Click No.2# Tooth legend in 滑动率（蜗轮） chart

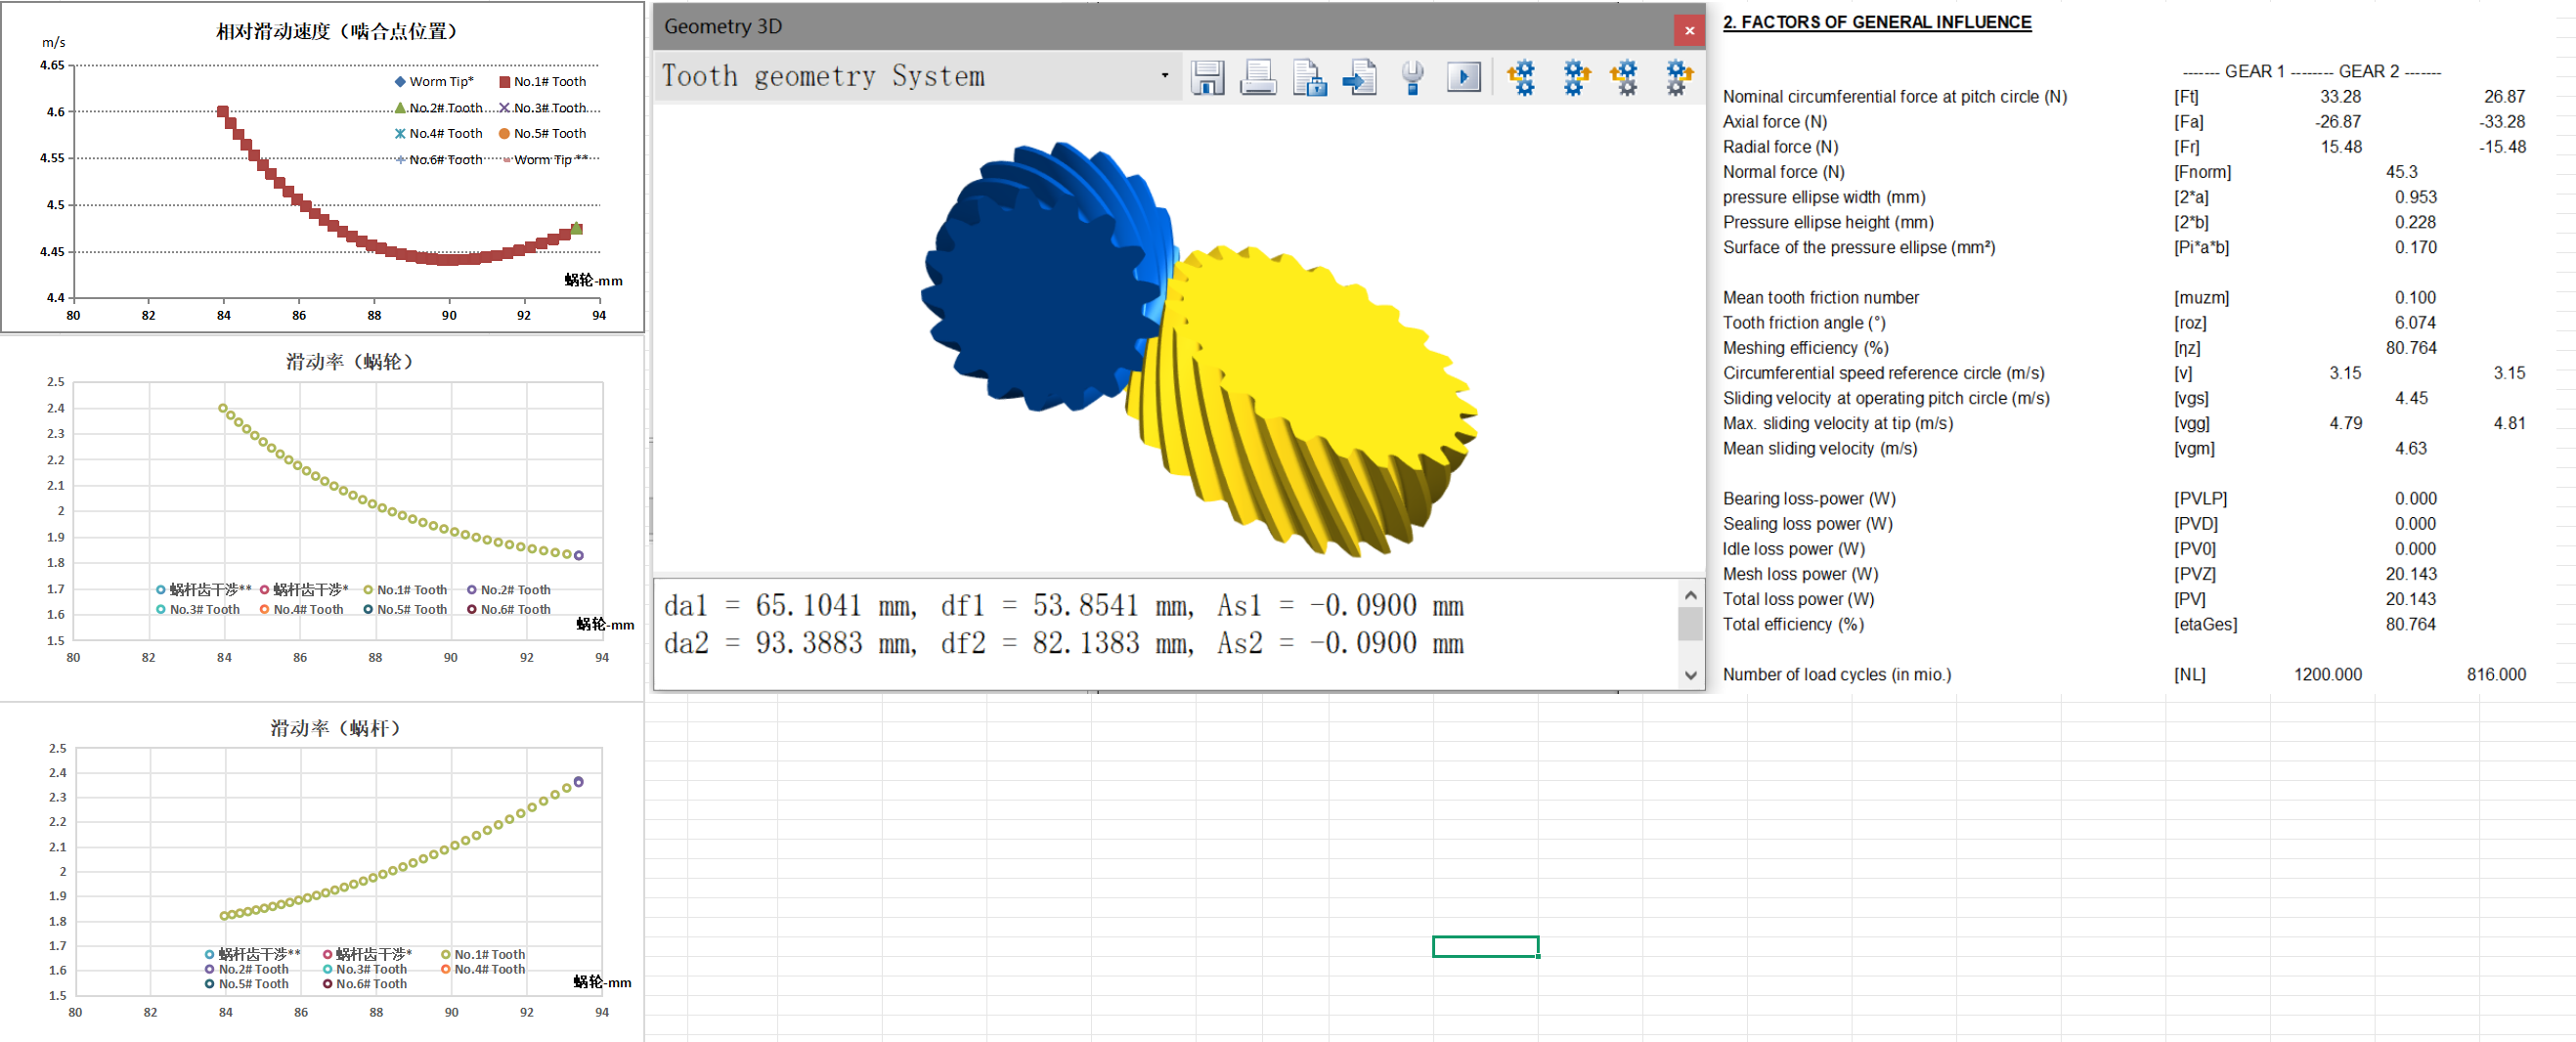click(509, 590)
